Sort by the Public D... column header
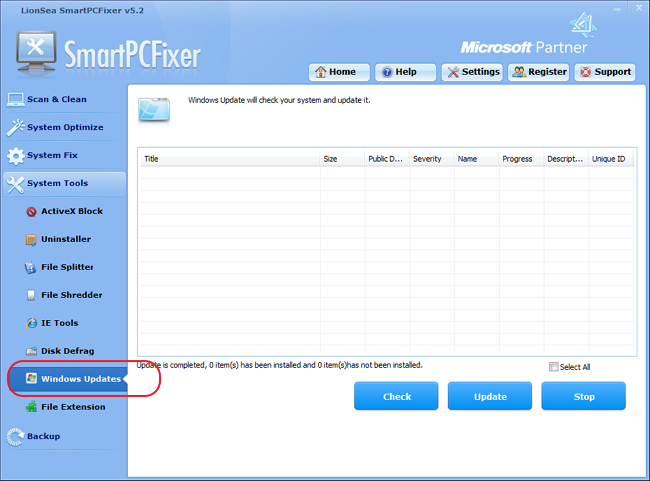 click(387, 159)
